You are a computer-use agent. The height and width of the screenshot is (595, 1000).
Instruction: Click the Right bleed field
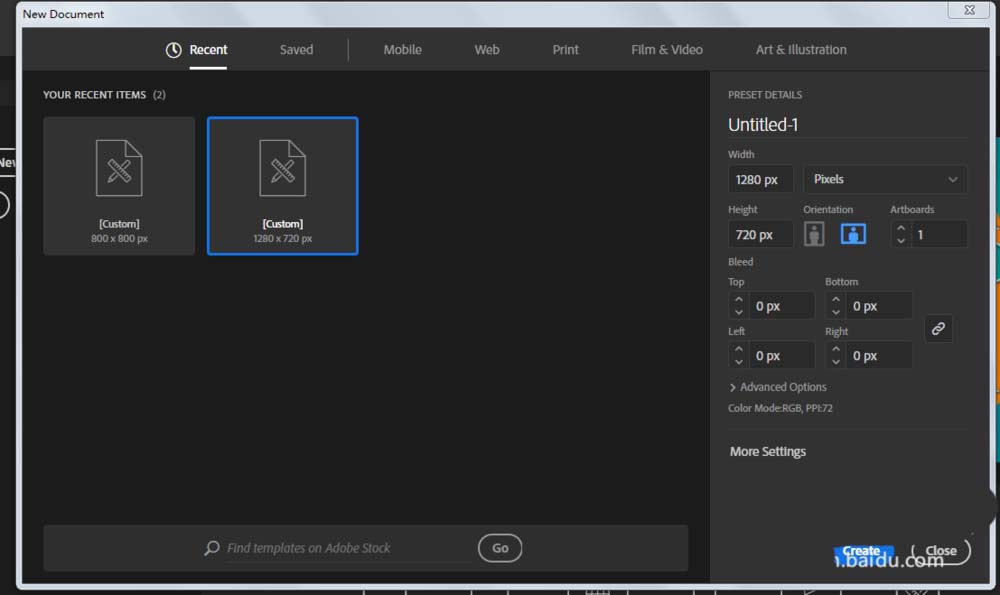click(879, 355)
